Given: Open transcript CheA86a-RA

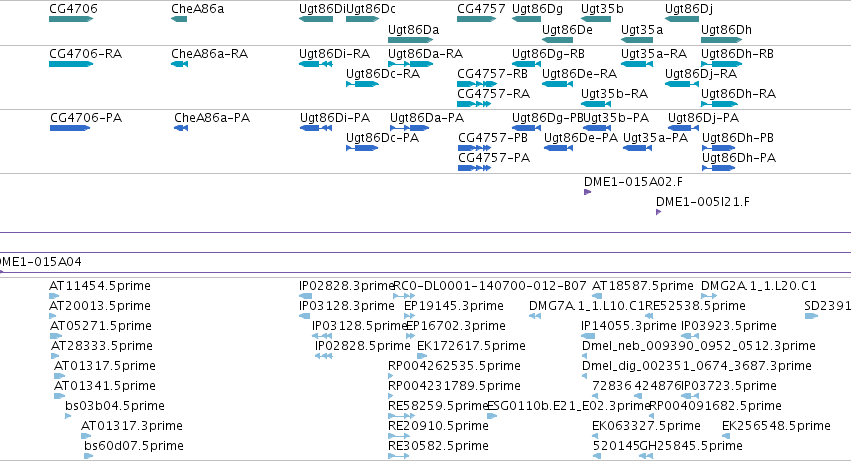Looking at the screenshot, I should (180, 64).
